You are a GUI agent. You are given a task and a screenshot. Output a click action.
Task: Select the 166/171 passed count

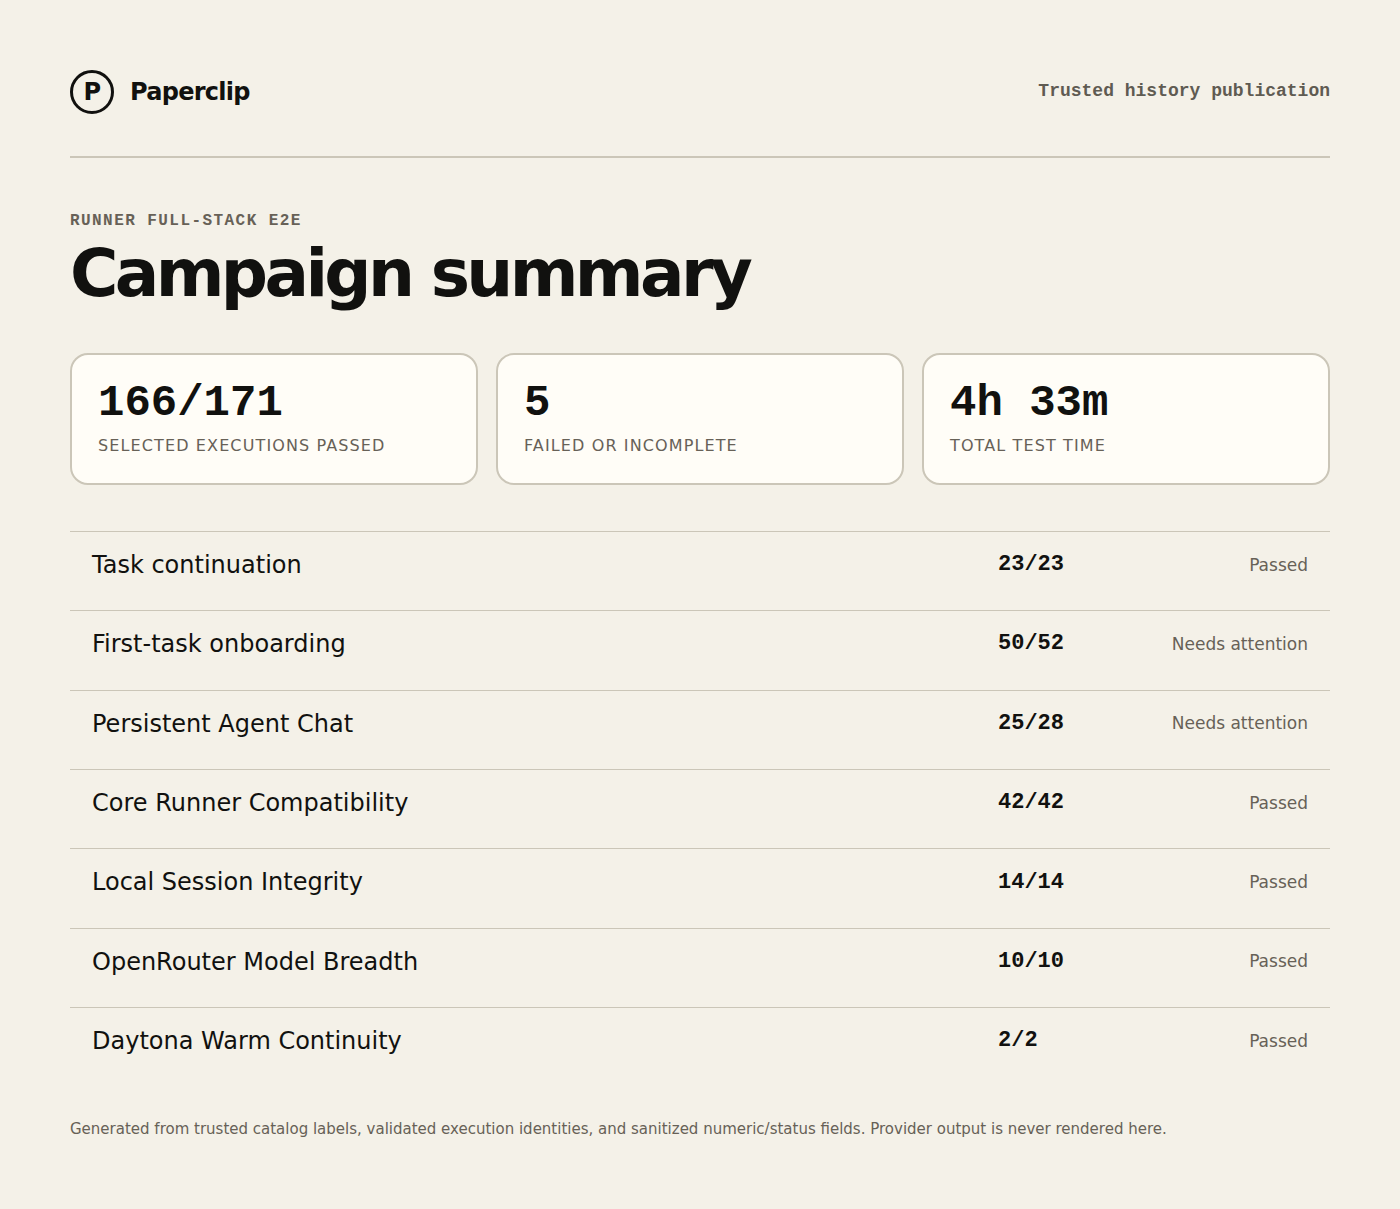coord(190,401)
